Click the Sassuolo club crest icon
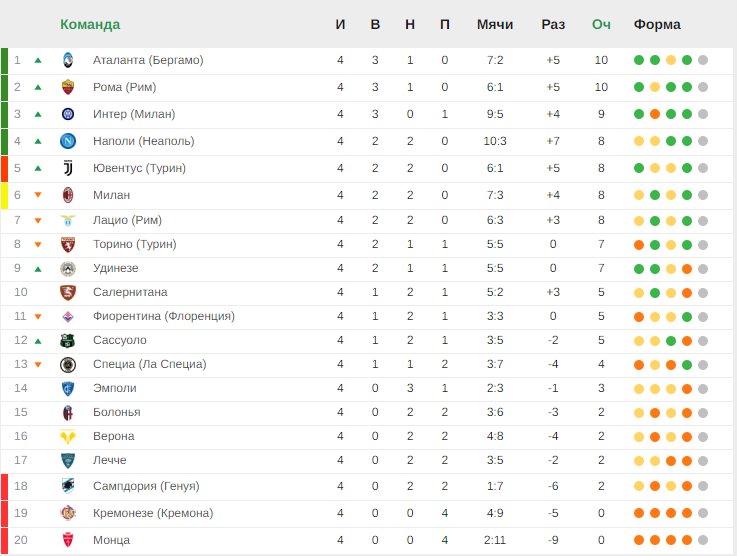Screen dimensions: 737x556 tap(68, 340)
